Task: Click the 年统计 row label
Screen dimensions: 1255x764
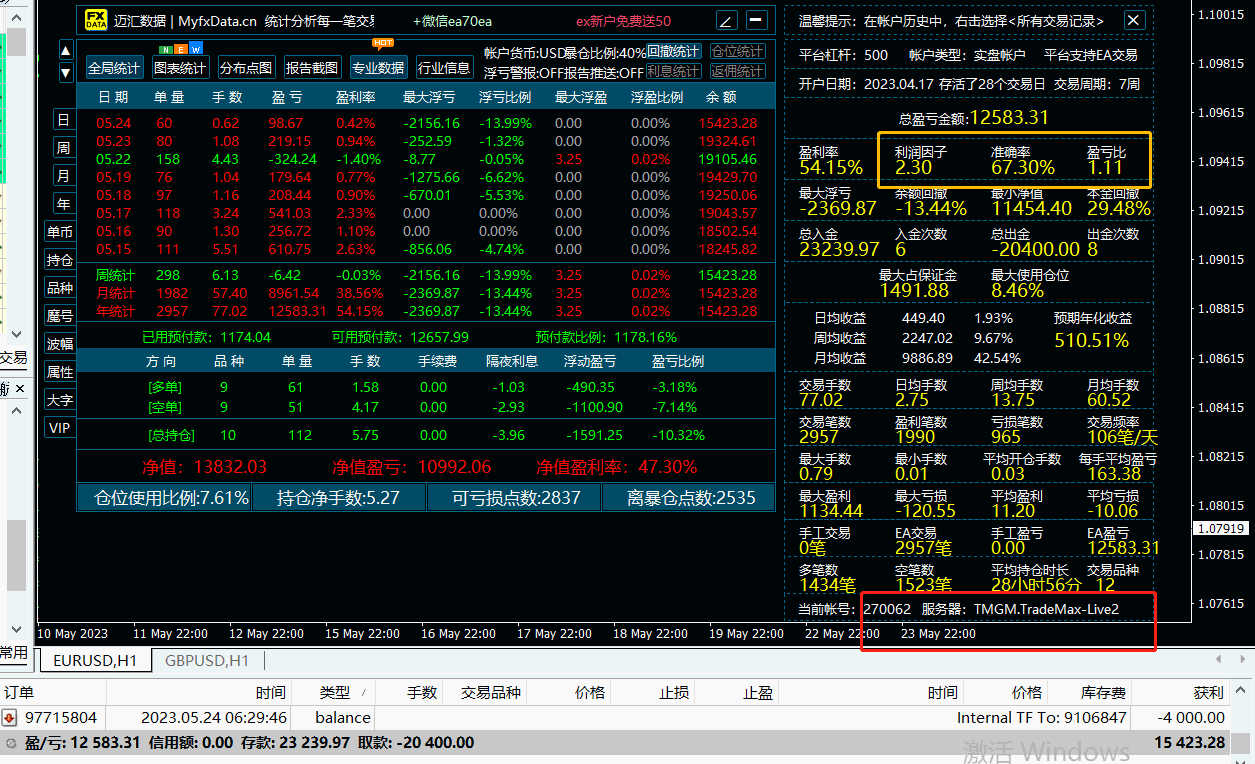Action: click(x=115, y=311)
